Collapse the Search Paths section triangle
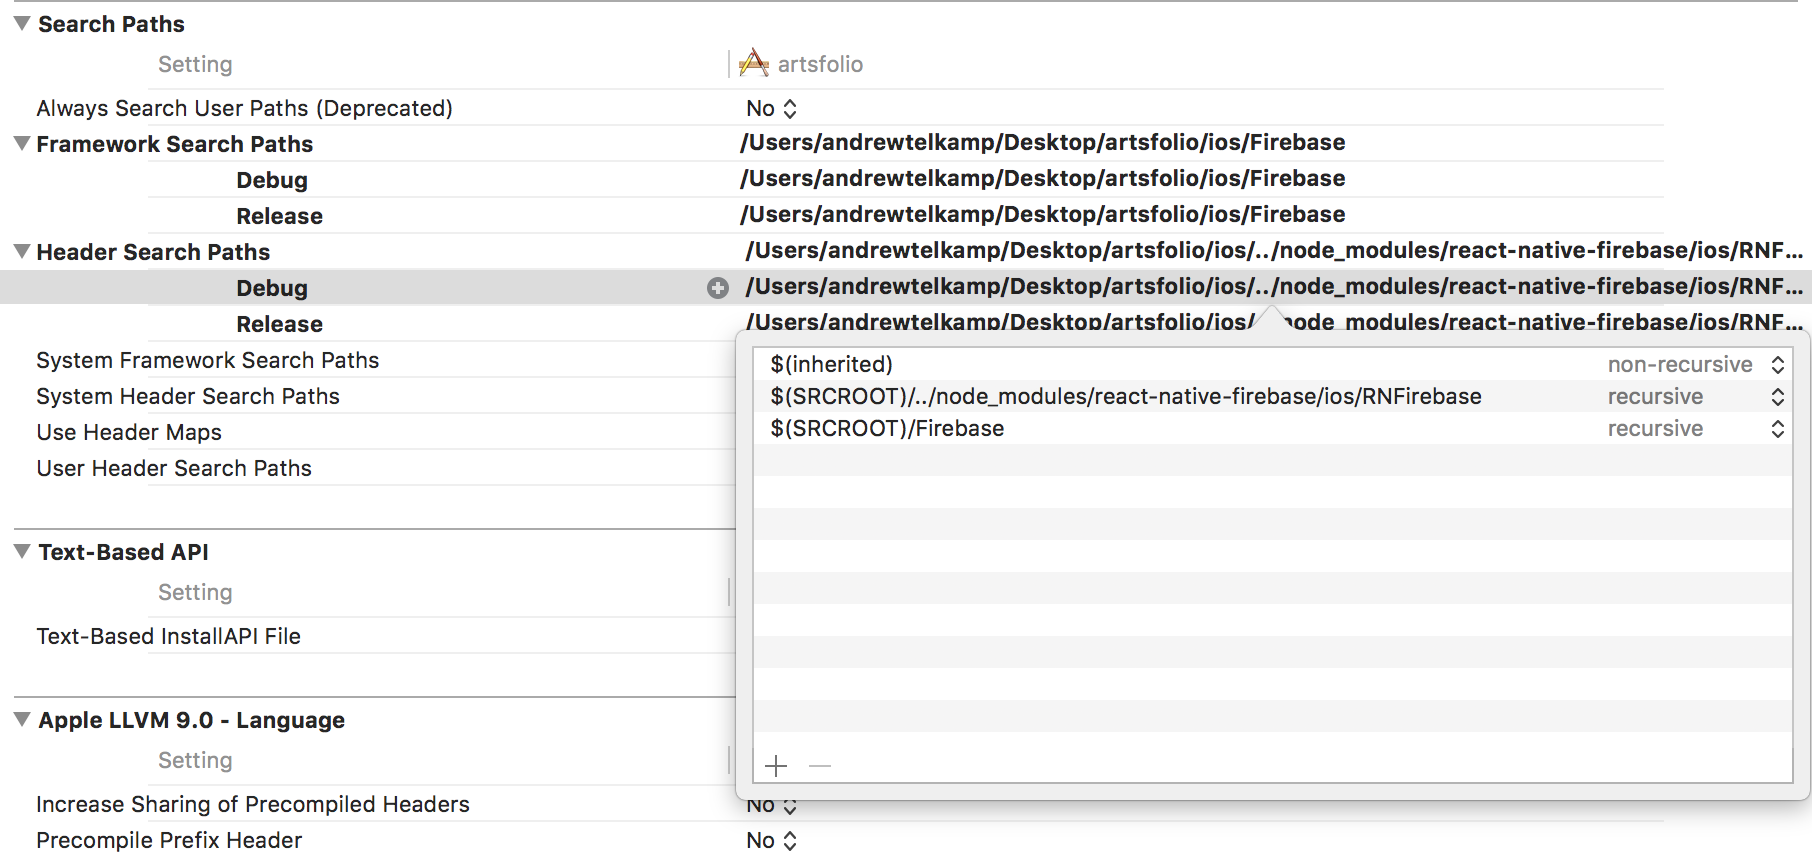 pos(22,23)
